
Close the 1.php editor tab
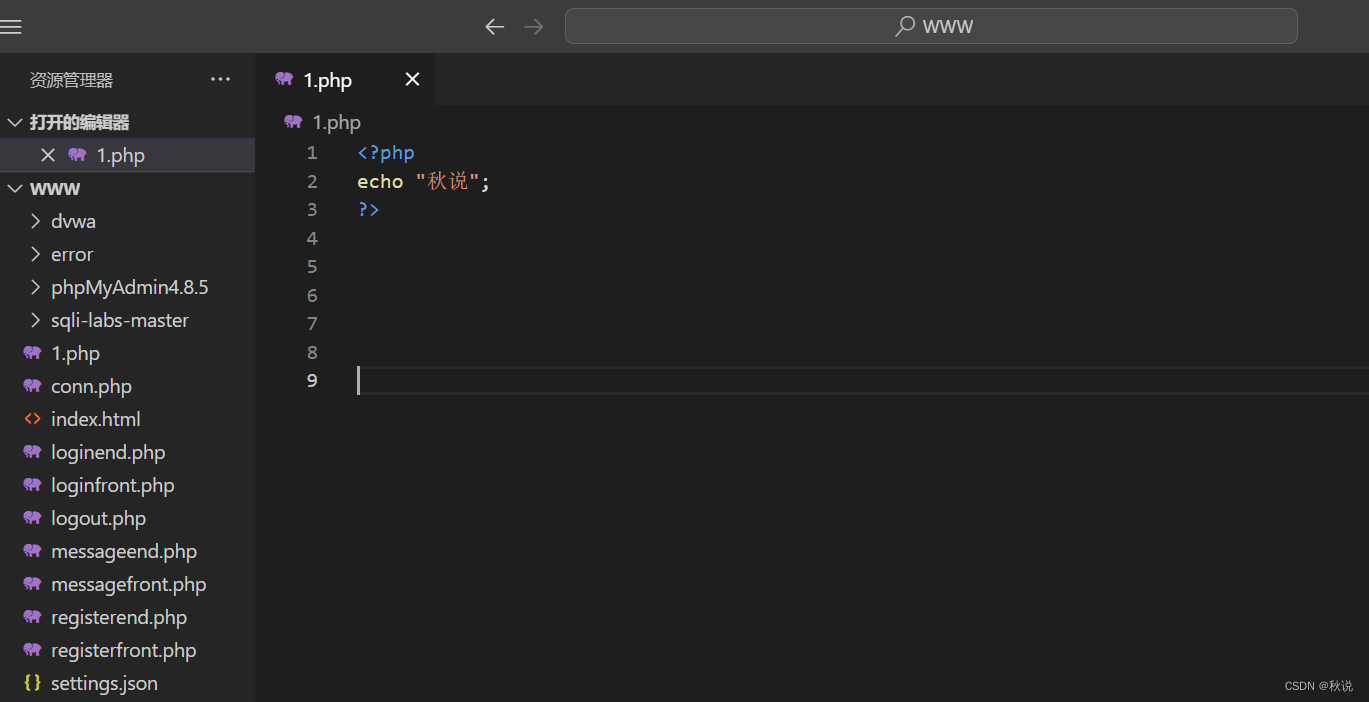pos(412,79)
